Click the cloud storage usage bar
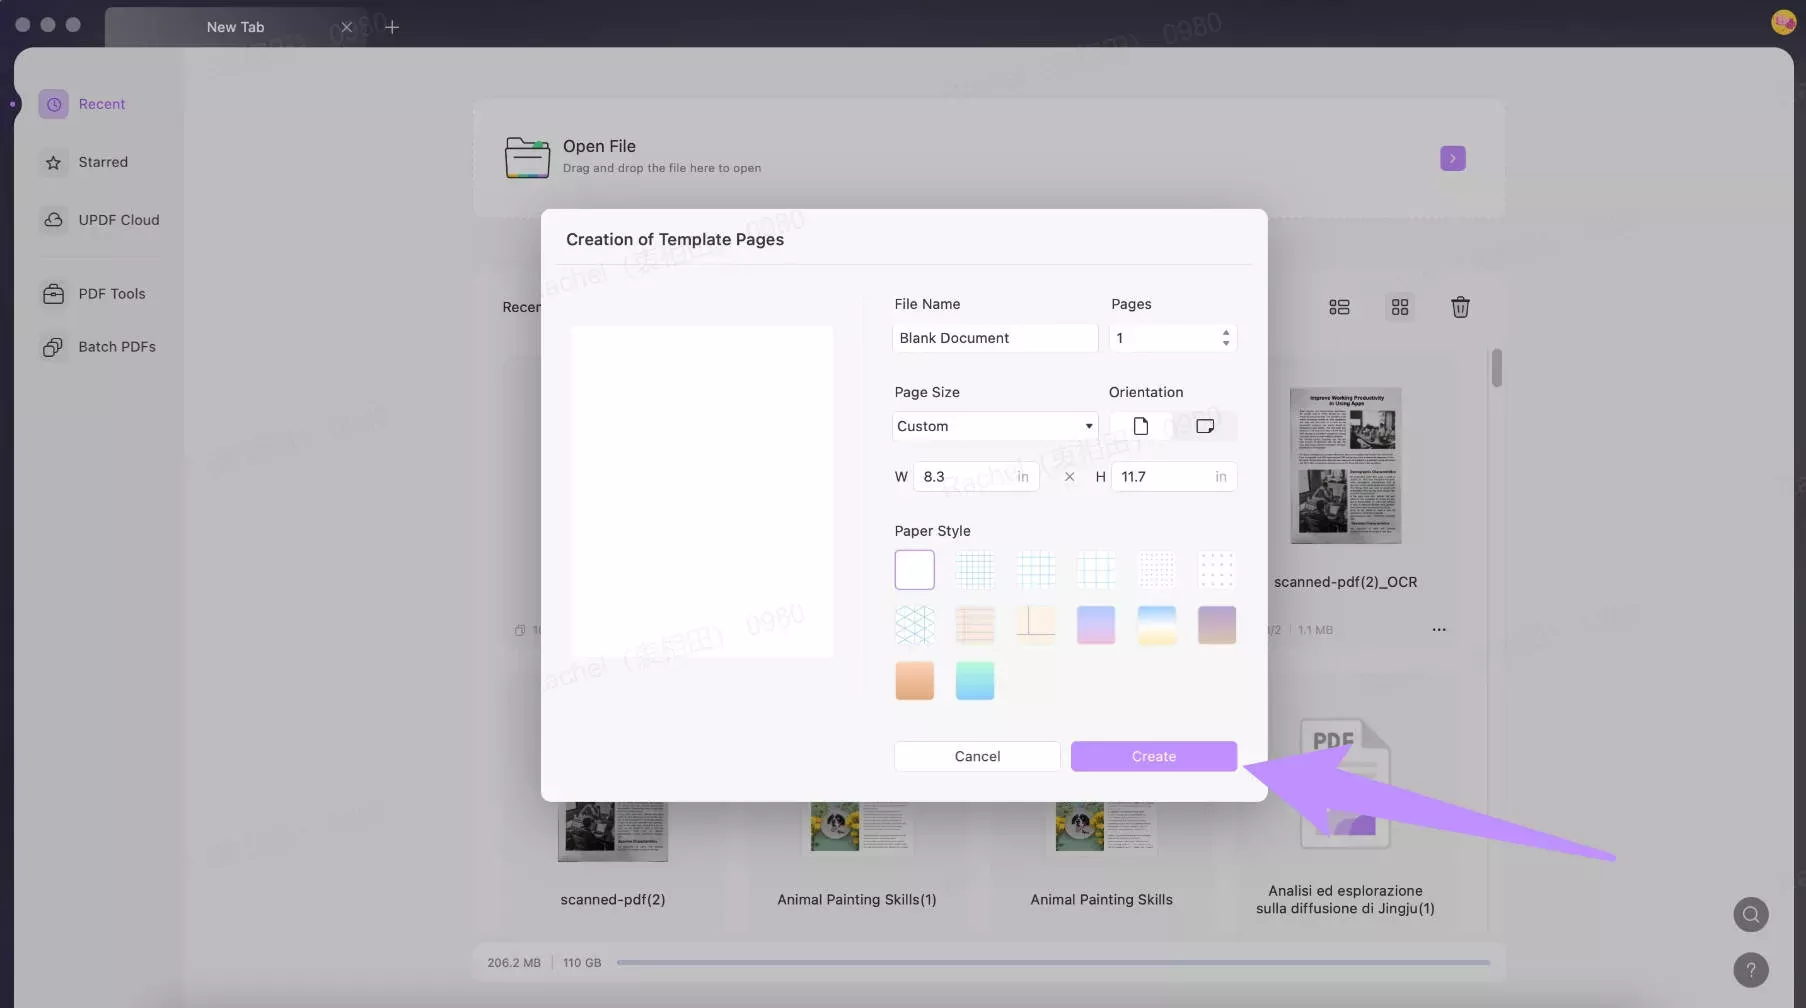The image size is (1806, 1008). [1053, 963]
